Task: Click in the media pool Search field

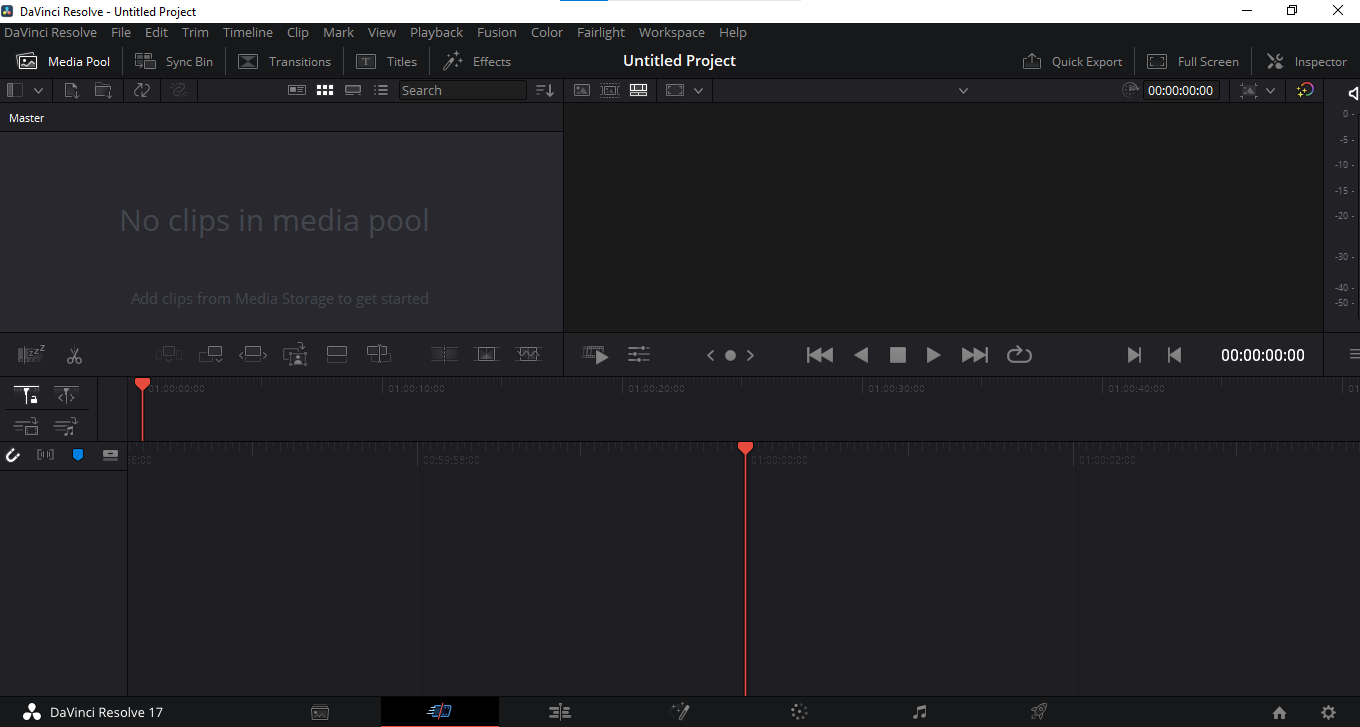Action: coord(462,90)
